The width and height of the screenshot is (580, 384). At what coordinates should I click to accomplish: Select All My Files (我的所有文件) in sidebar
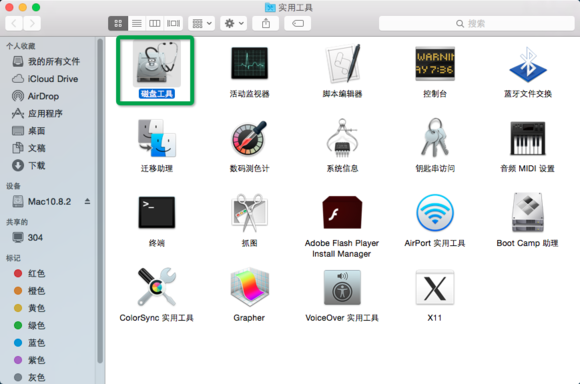pyautogui.click(x=47, y=61)
